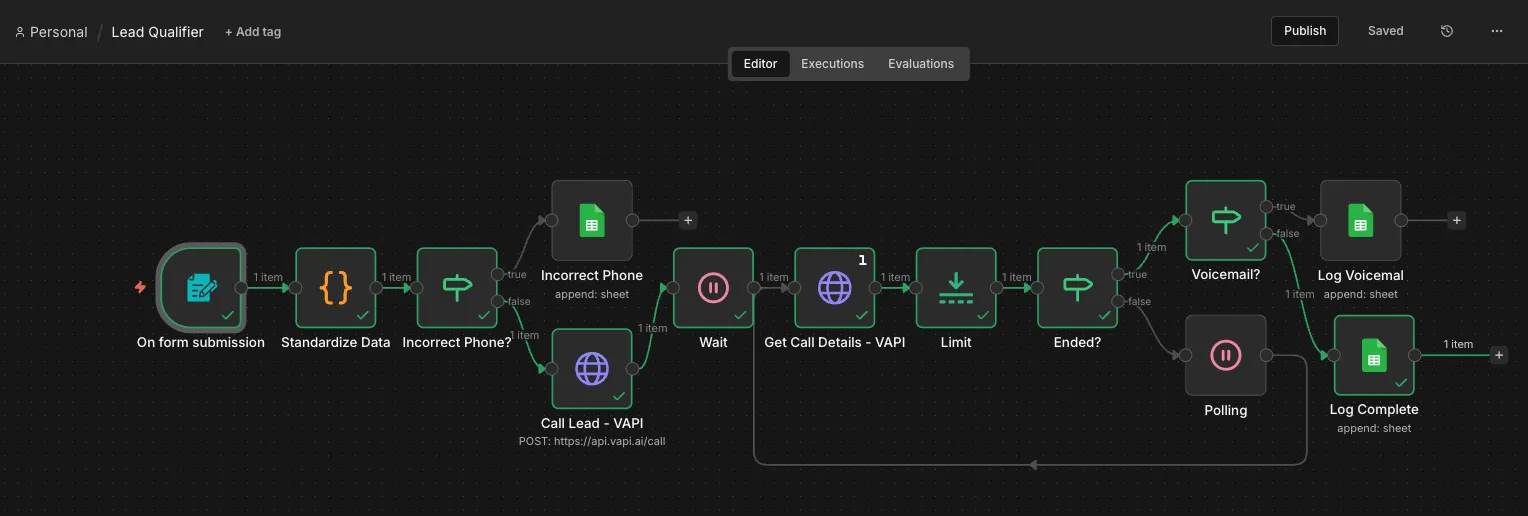The height and width of the screenshot is (516, 1528).
Task: Click the 'Standardize Data' node label
Action: (336, 342)
